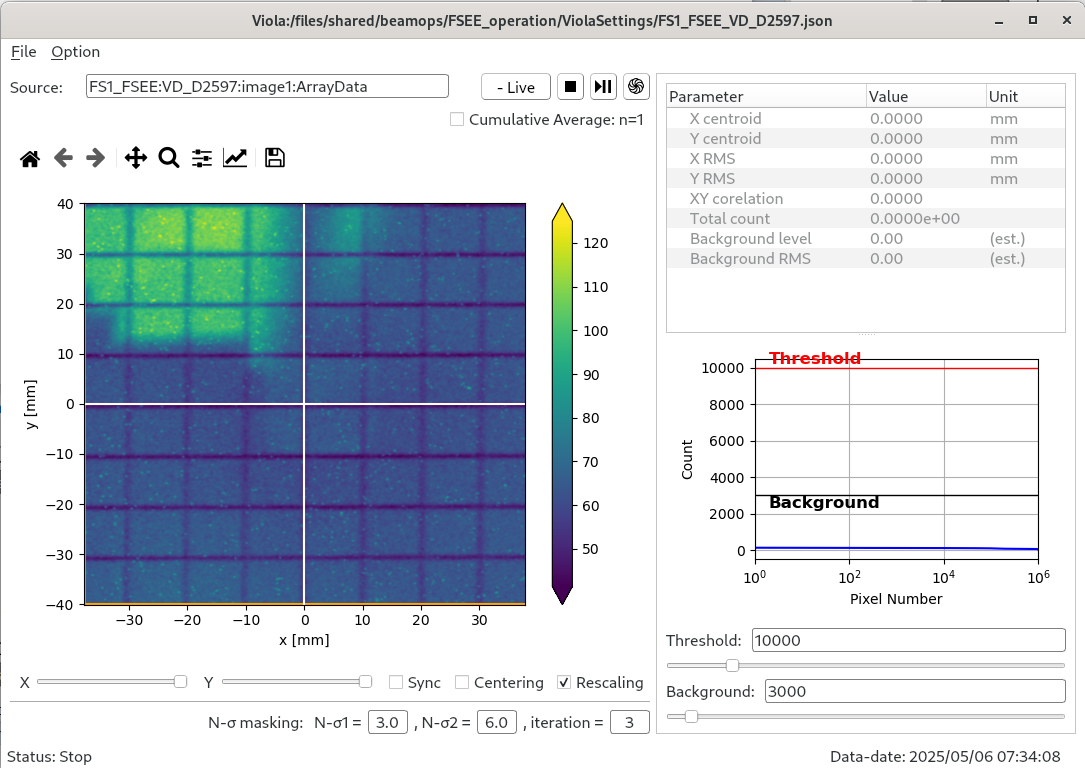Open the File menu
The image size is (1085, 768).
click(x=23, y=52)
